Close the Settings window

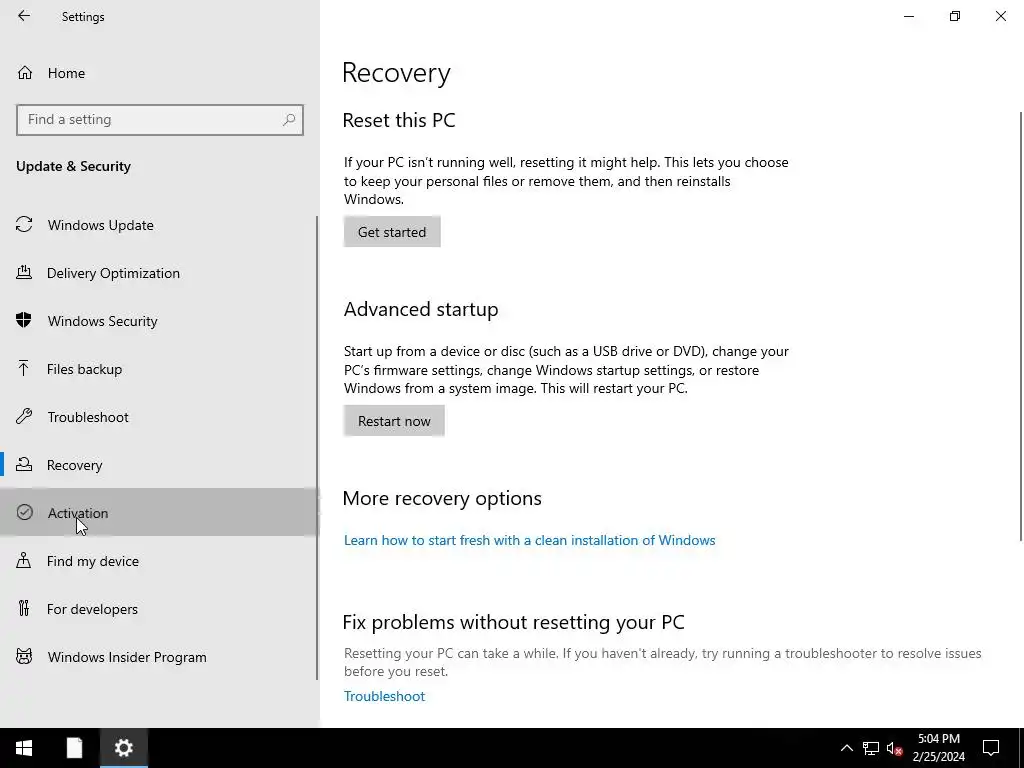(x=1000, y=16)
